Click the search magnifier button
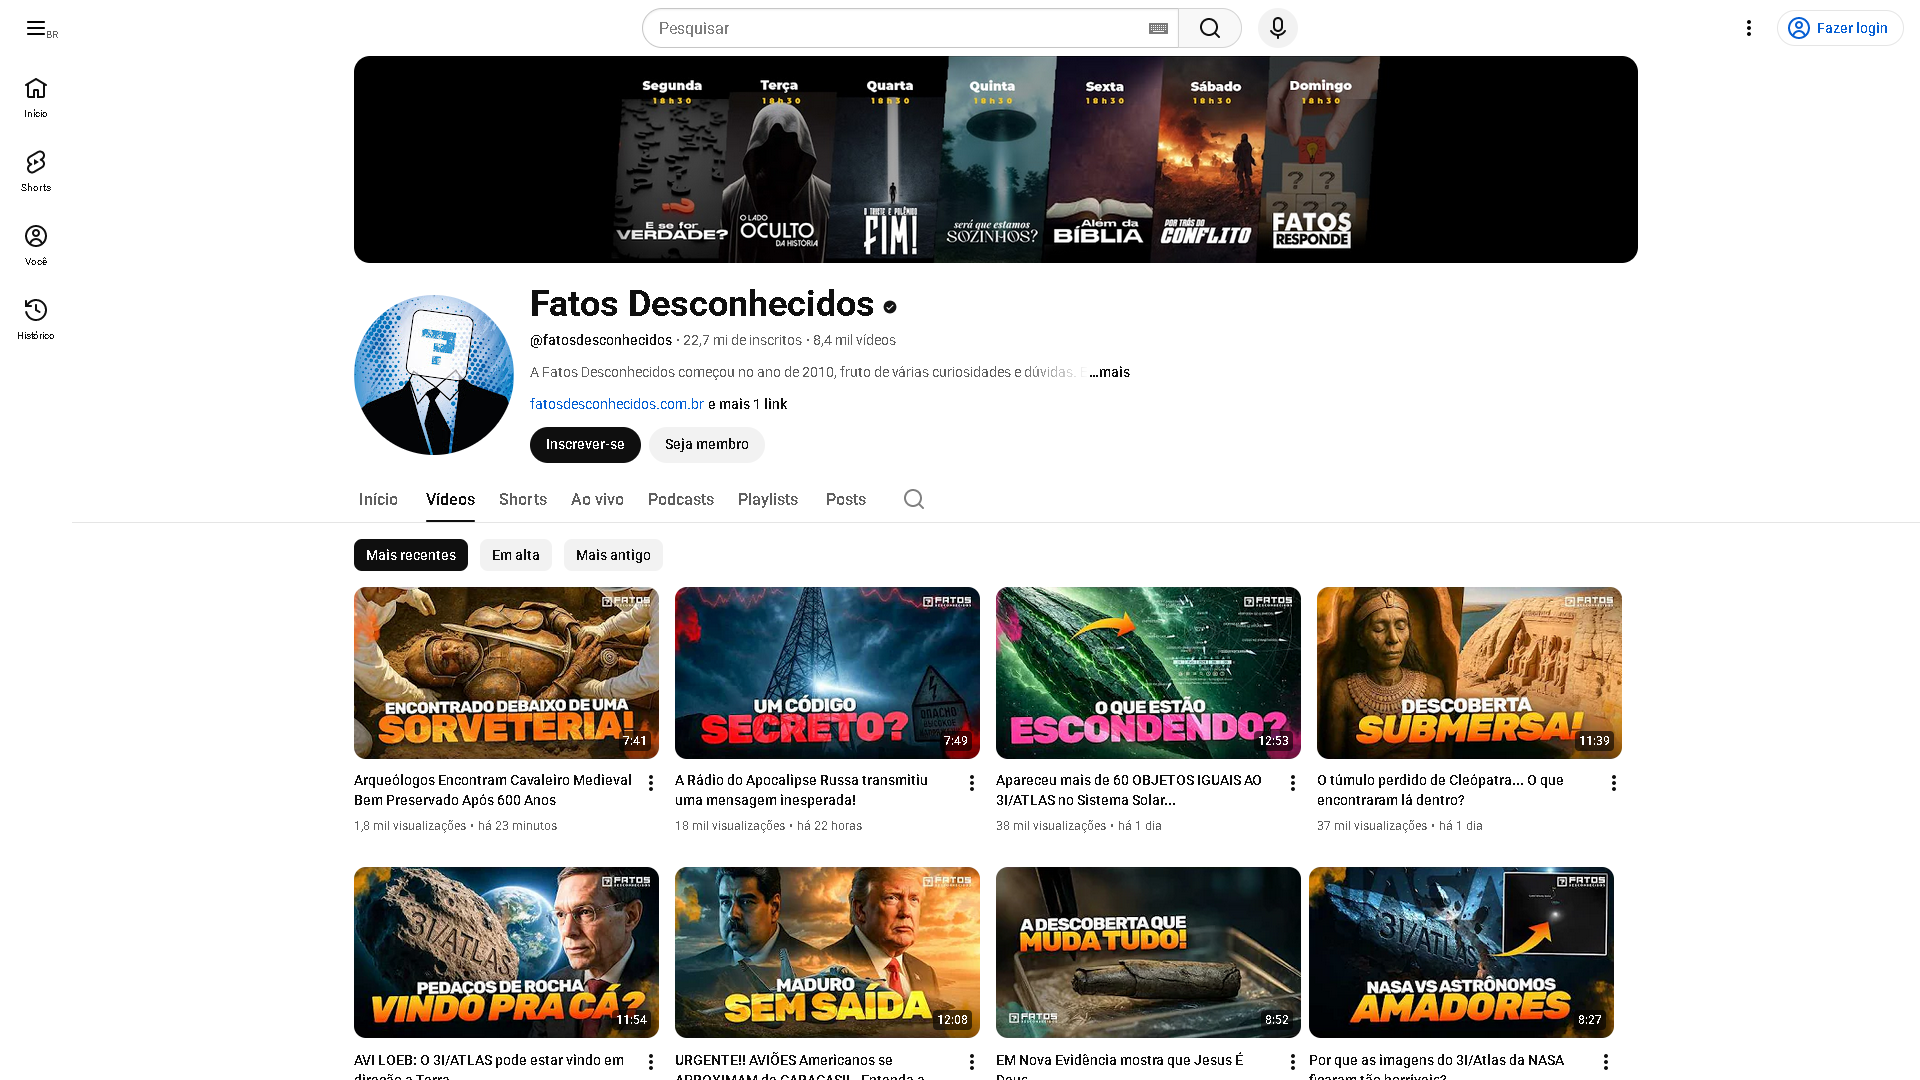Viewport: 1920px width, 1080px height. pos(1209,28)
